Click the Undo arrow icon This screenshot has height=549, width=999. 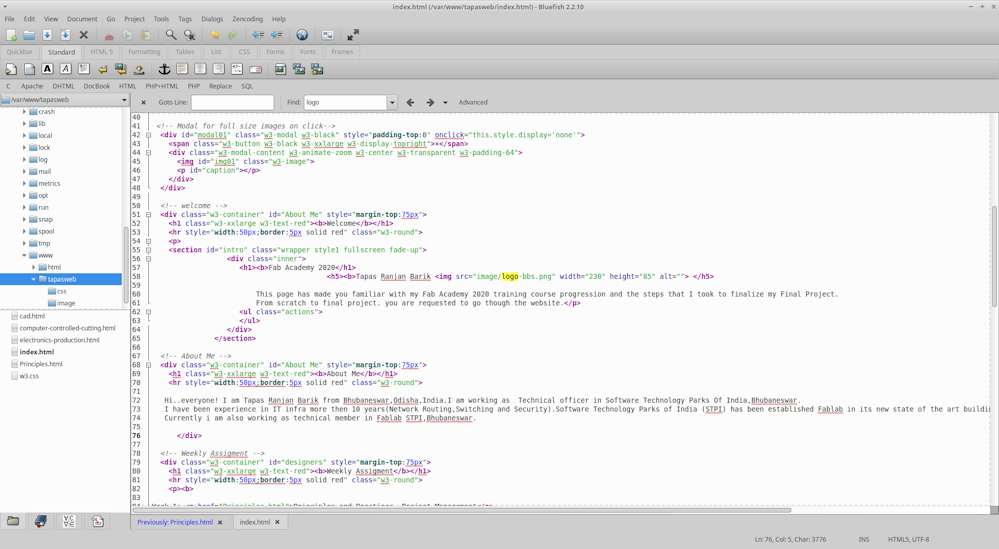point(215,35)
